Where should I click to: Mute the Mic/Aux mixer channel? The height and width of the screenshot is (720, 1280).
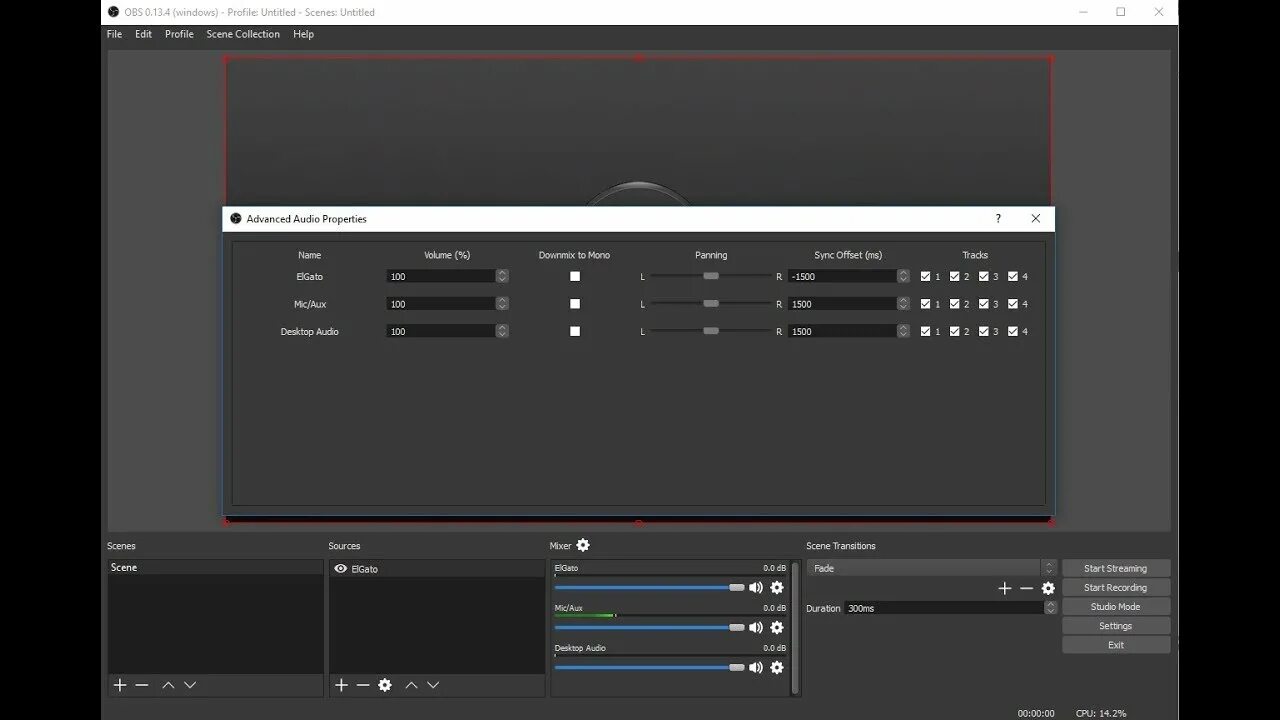756,628
